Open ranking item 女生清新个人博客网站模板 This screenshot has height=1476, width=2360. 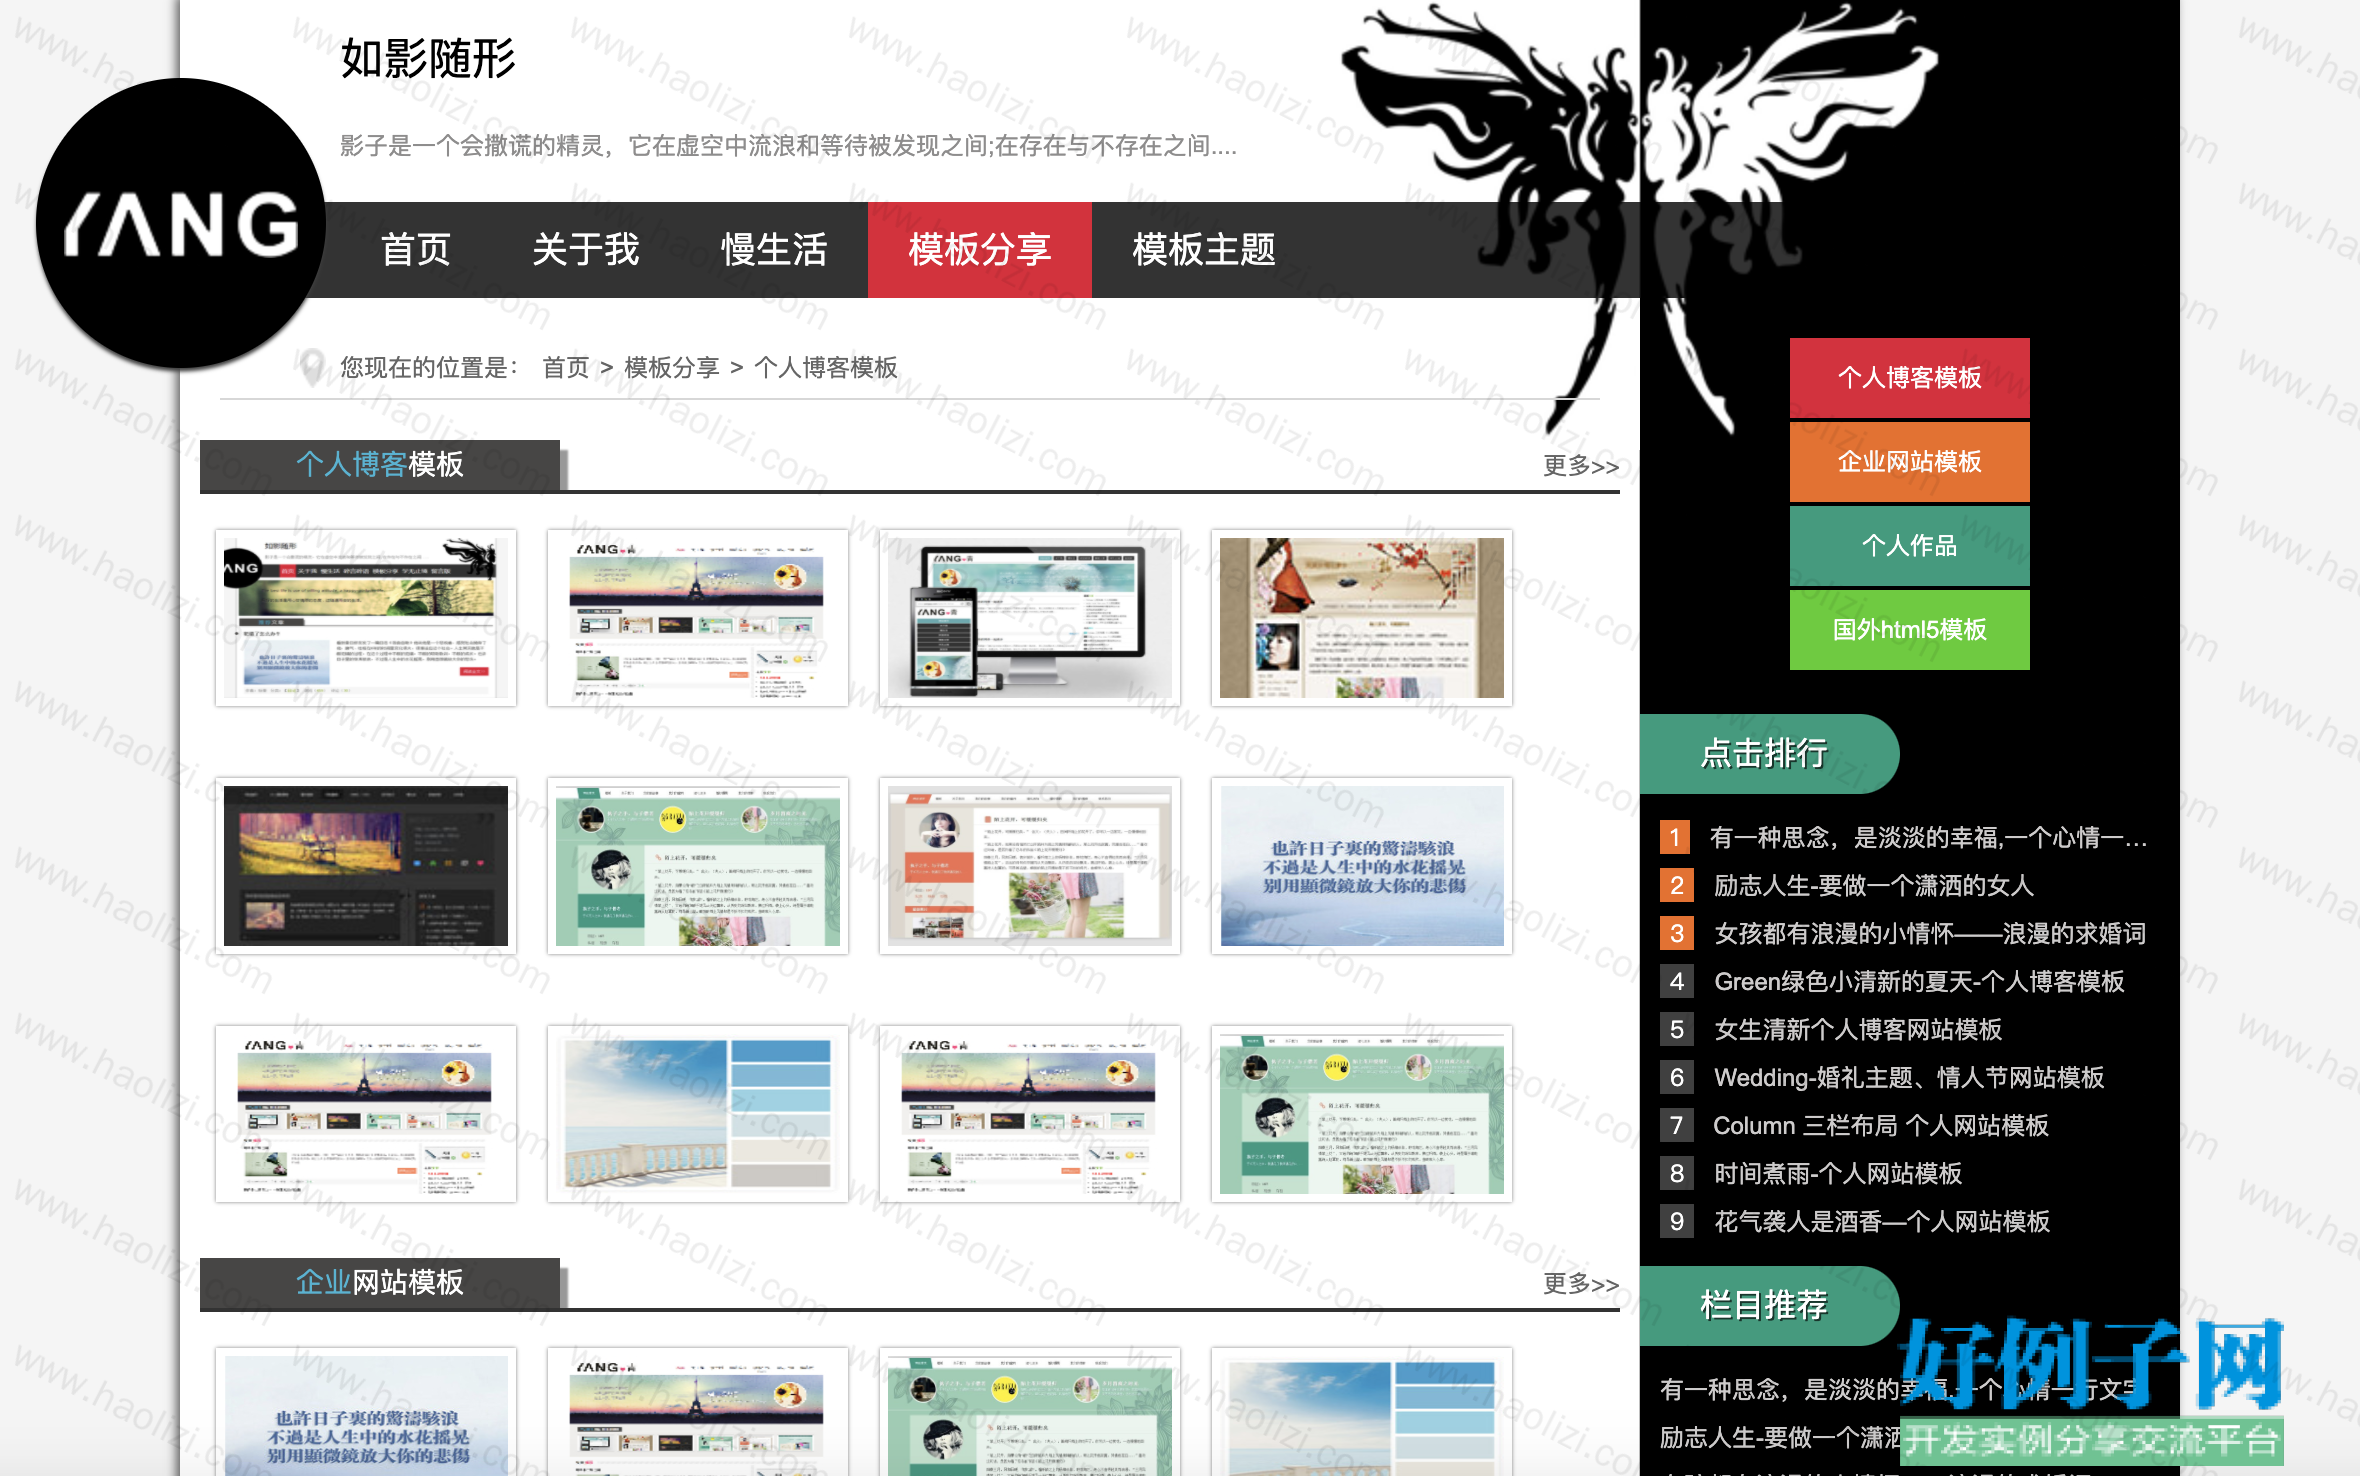1857,1029
